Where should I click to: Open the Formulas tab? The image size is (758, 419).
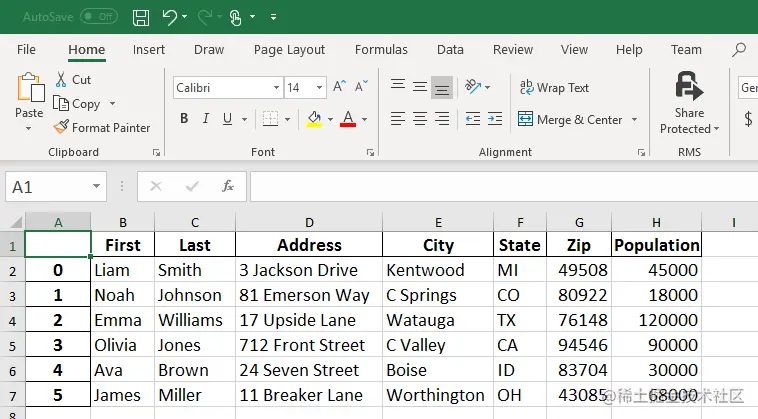coord(381,49)
